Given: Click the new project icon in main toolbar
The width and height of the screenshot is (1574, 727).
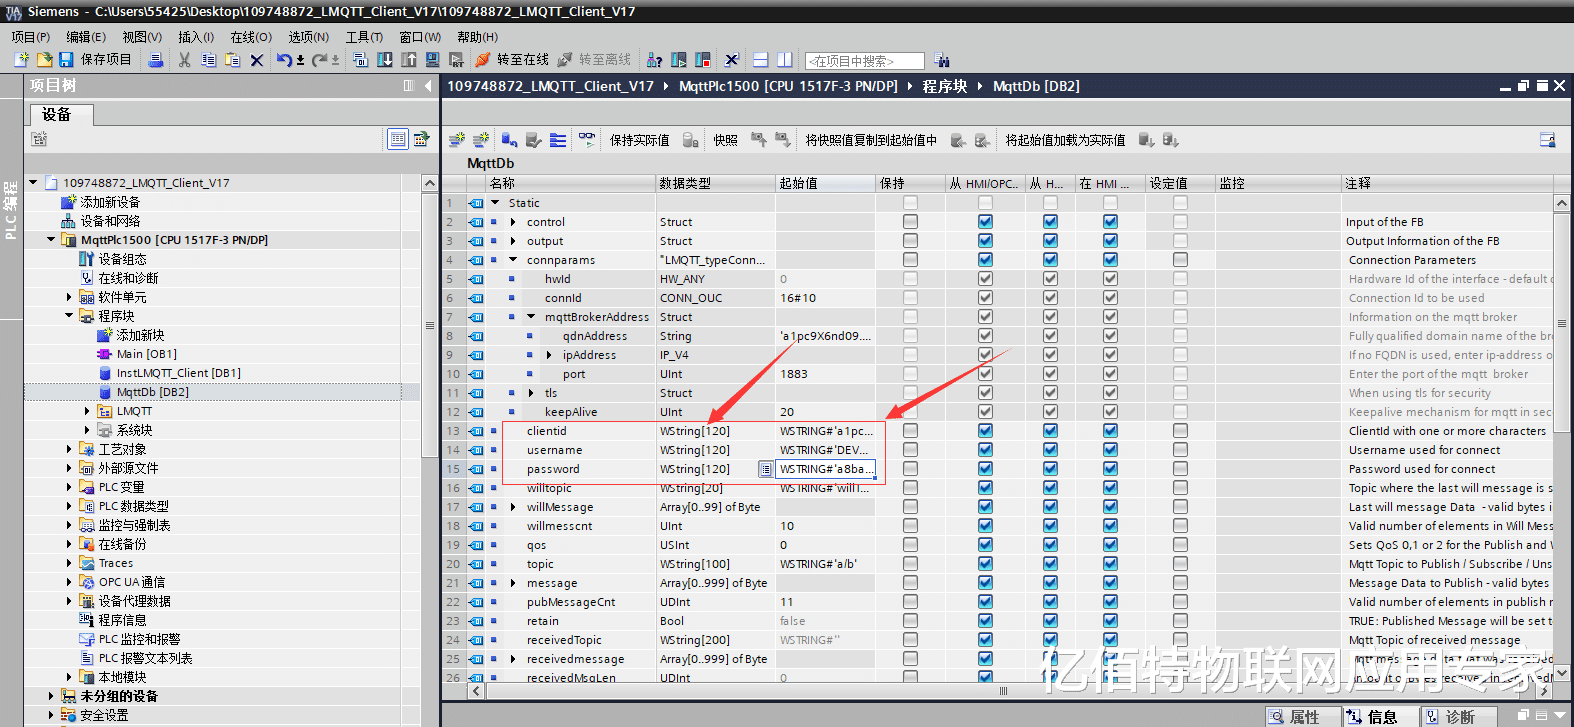Looking at the screenshot, I should [x=21, y=60].
